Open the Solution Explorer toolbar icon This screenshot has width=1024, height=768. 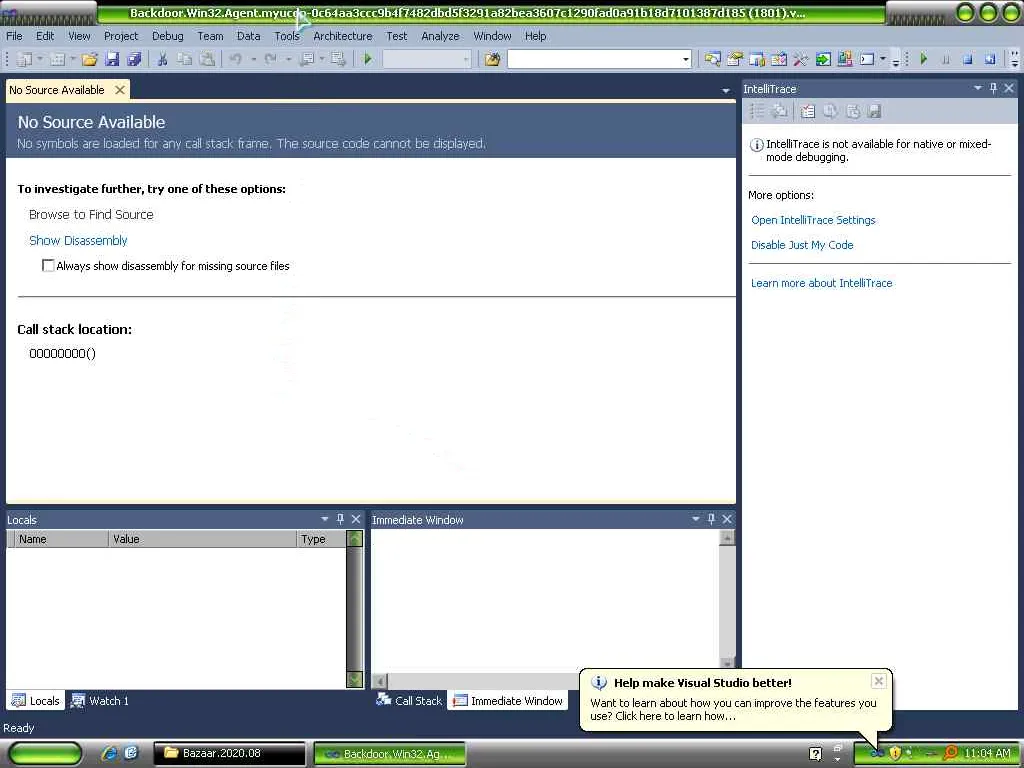(x=712, y=59)
